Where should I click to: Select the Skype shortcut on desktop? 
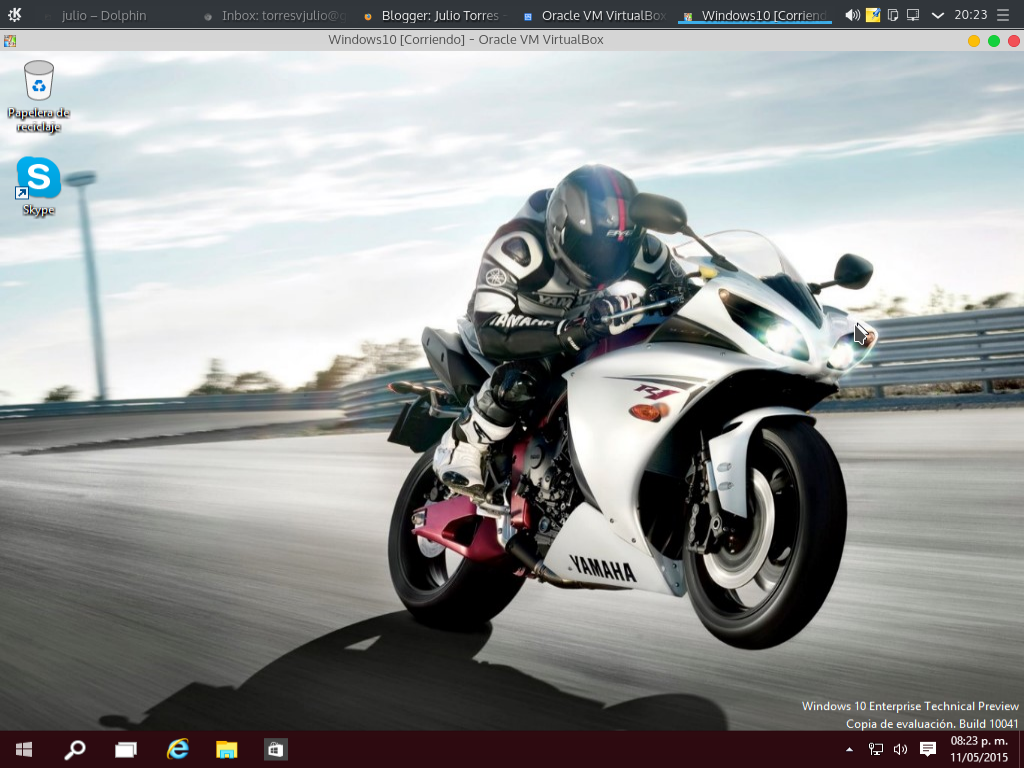click(39, 186)
